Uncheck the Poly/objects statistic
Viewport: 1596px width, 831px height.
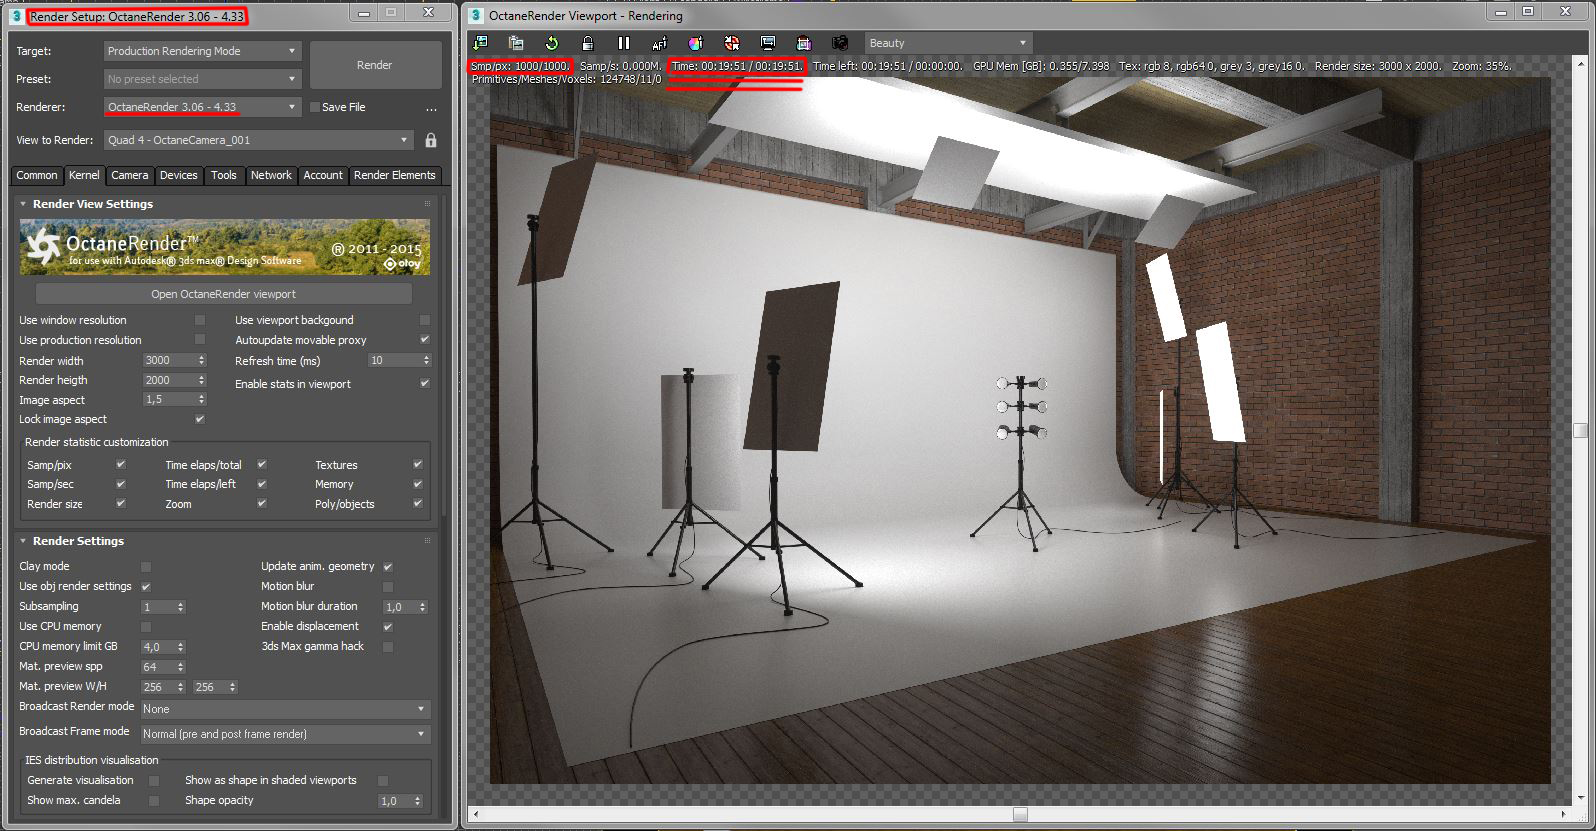tap(418, 504)
